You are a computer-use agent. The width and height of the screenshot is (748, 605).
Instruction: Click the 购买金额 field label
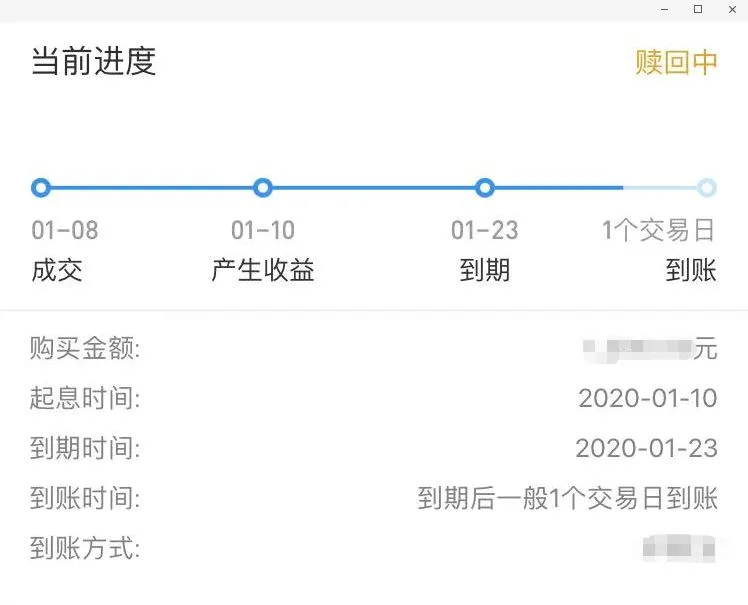(85, 348)
